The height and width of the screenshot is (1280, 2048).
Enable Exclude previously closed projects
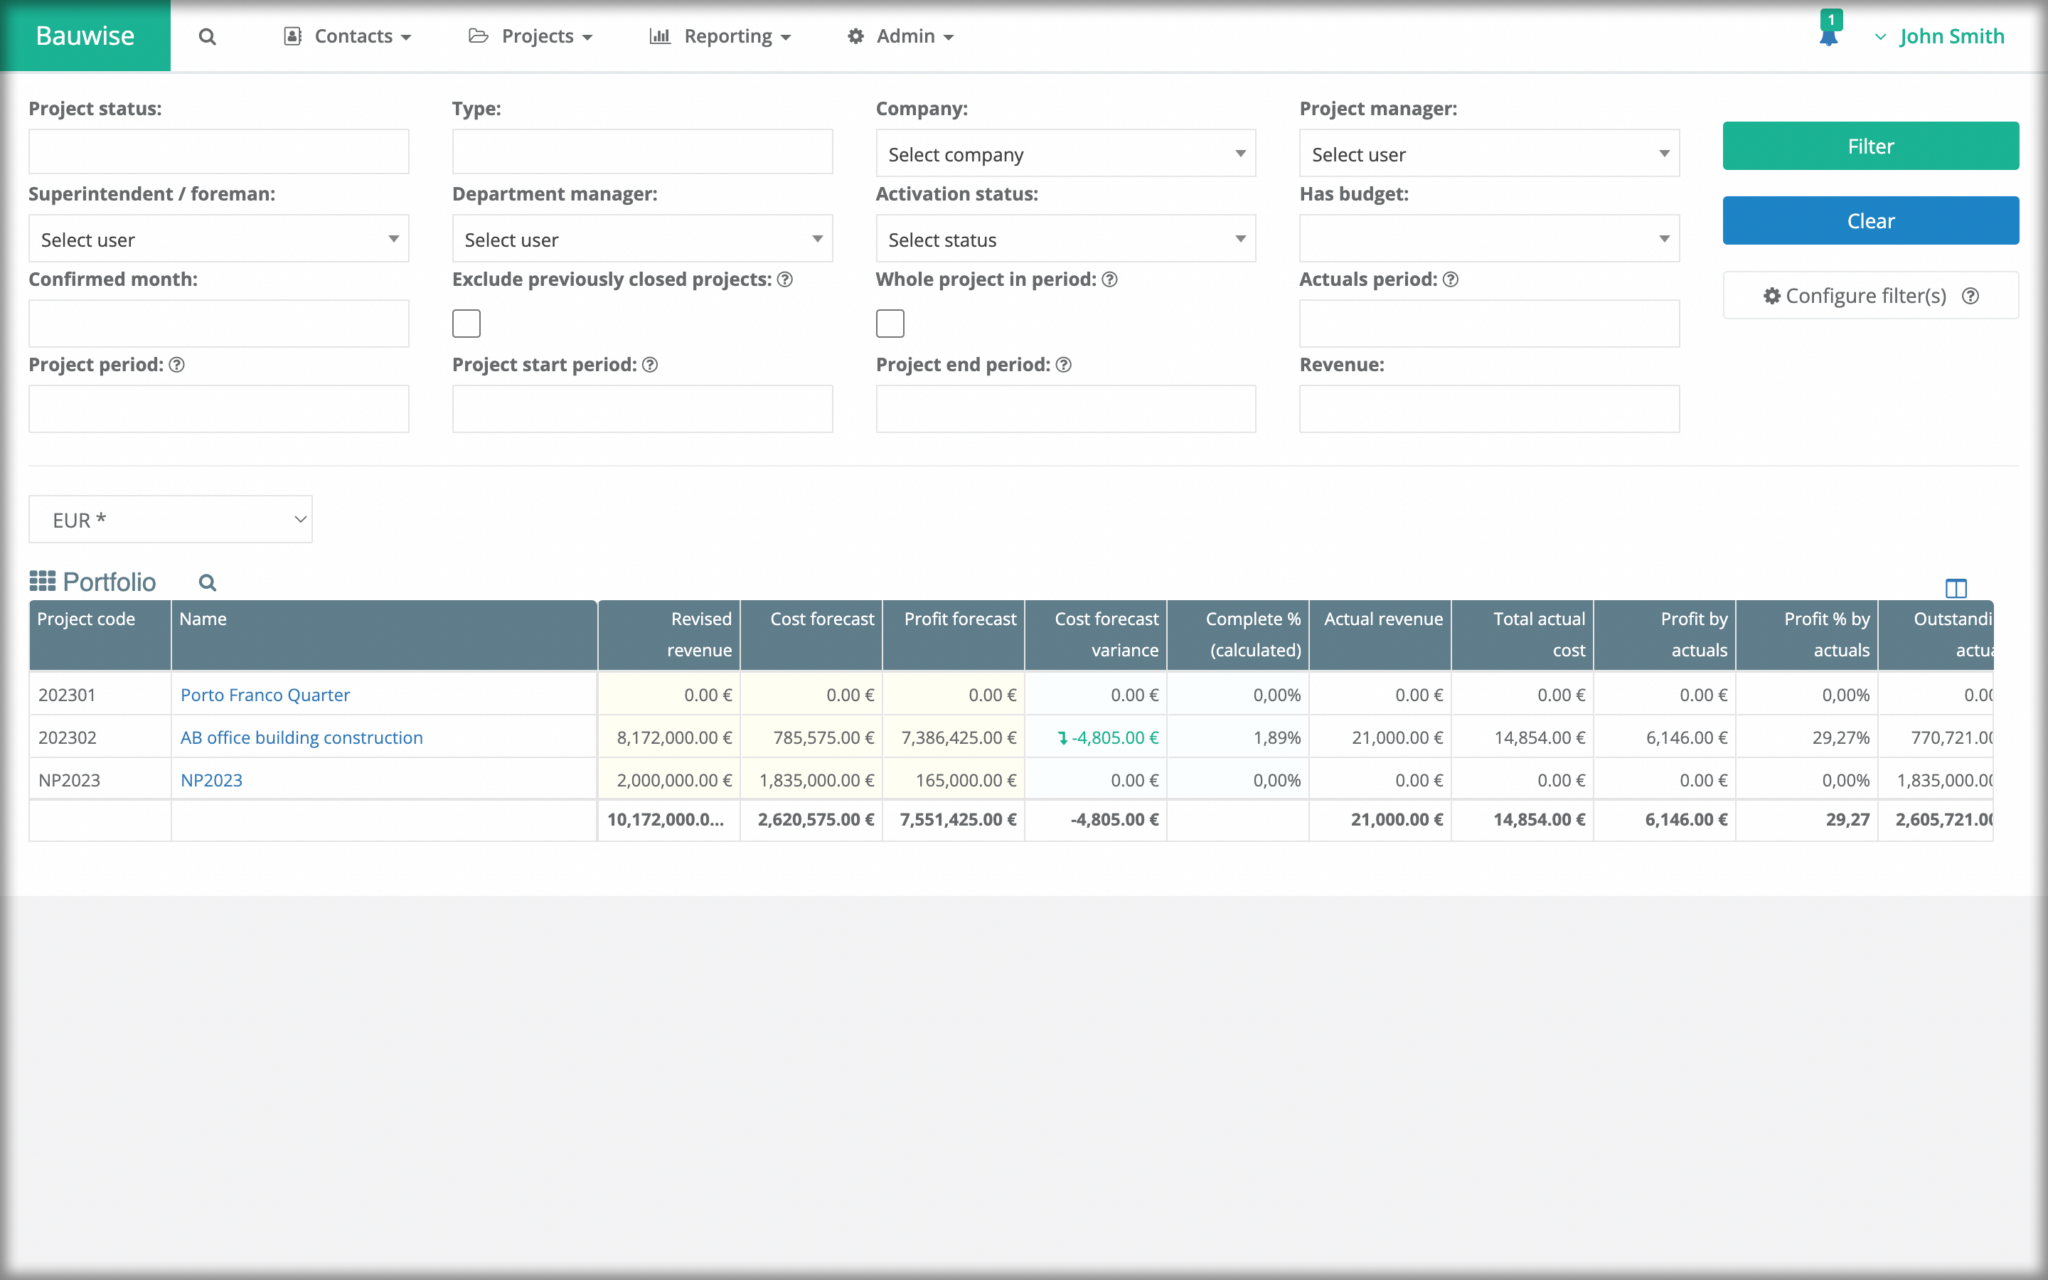[x=466, y=323]
